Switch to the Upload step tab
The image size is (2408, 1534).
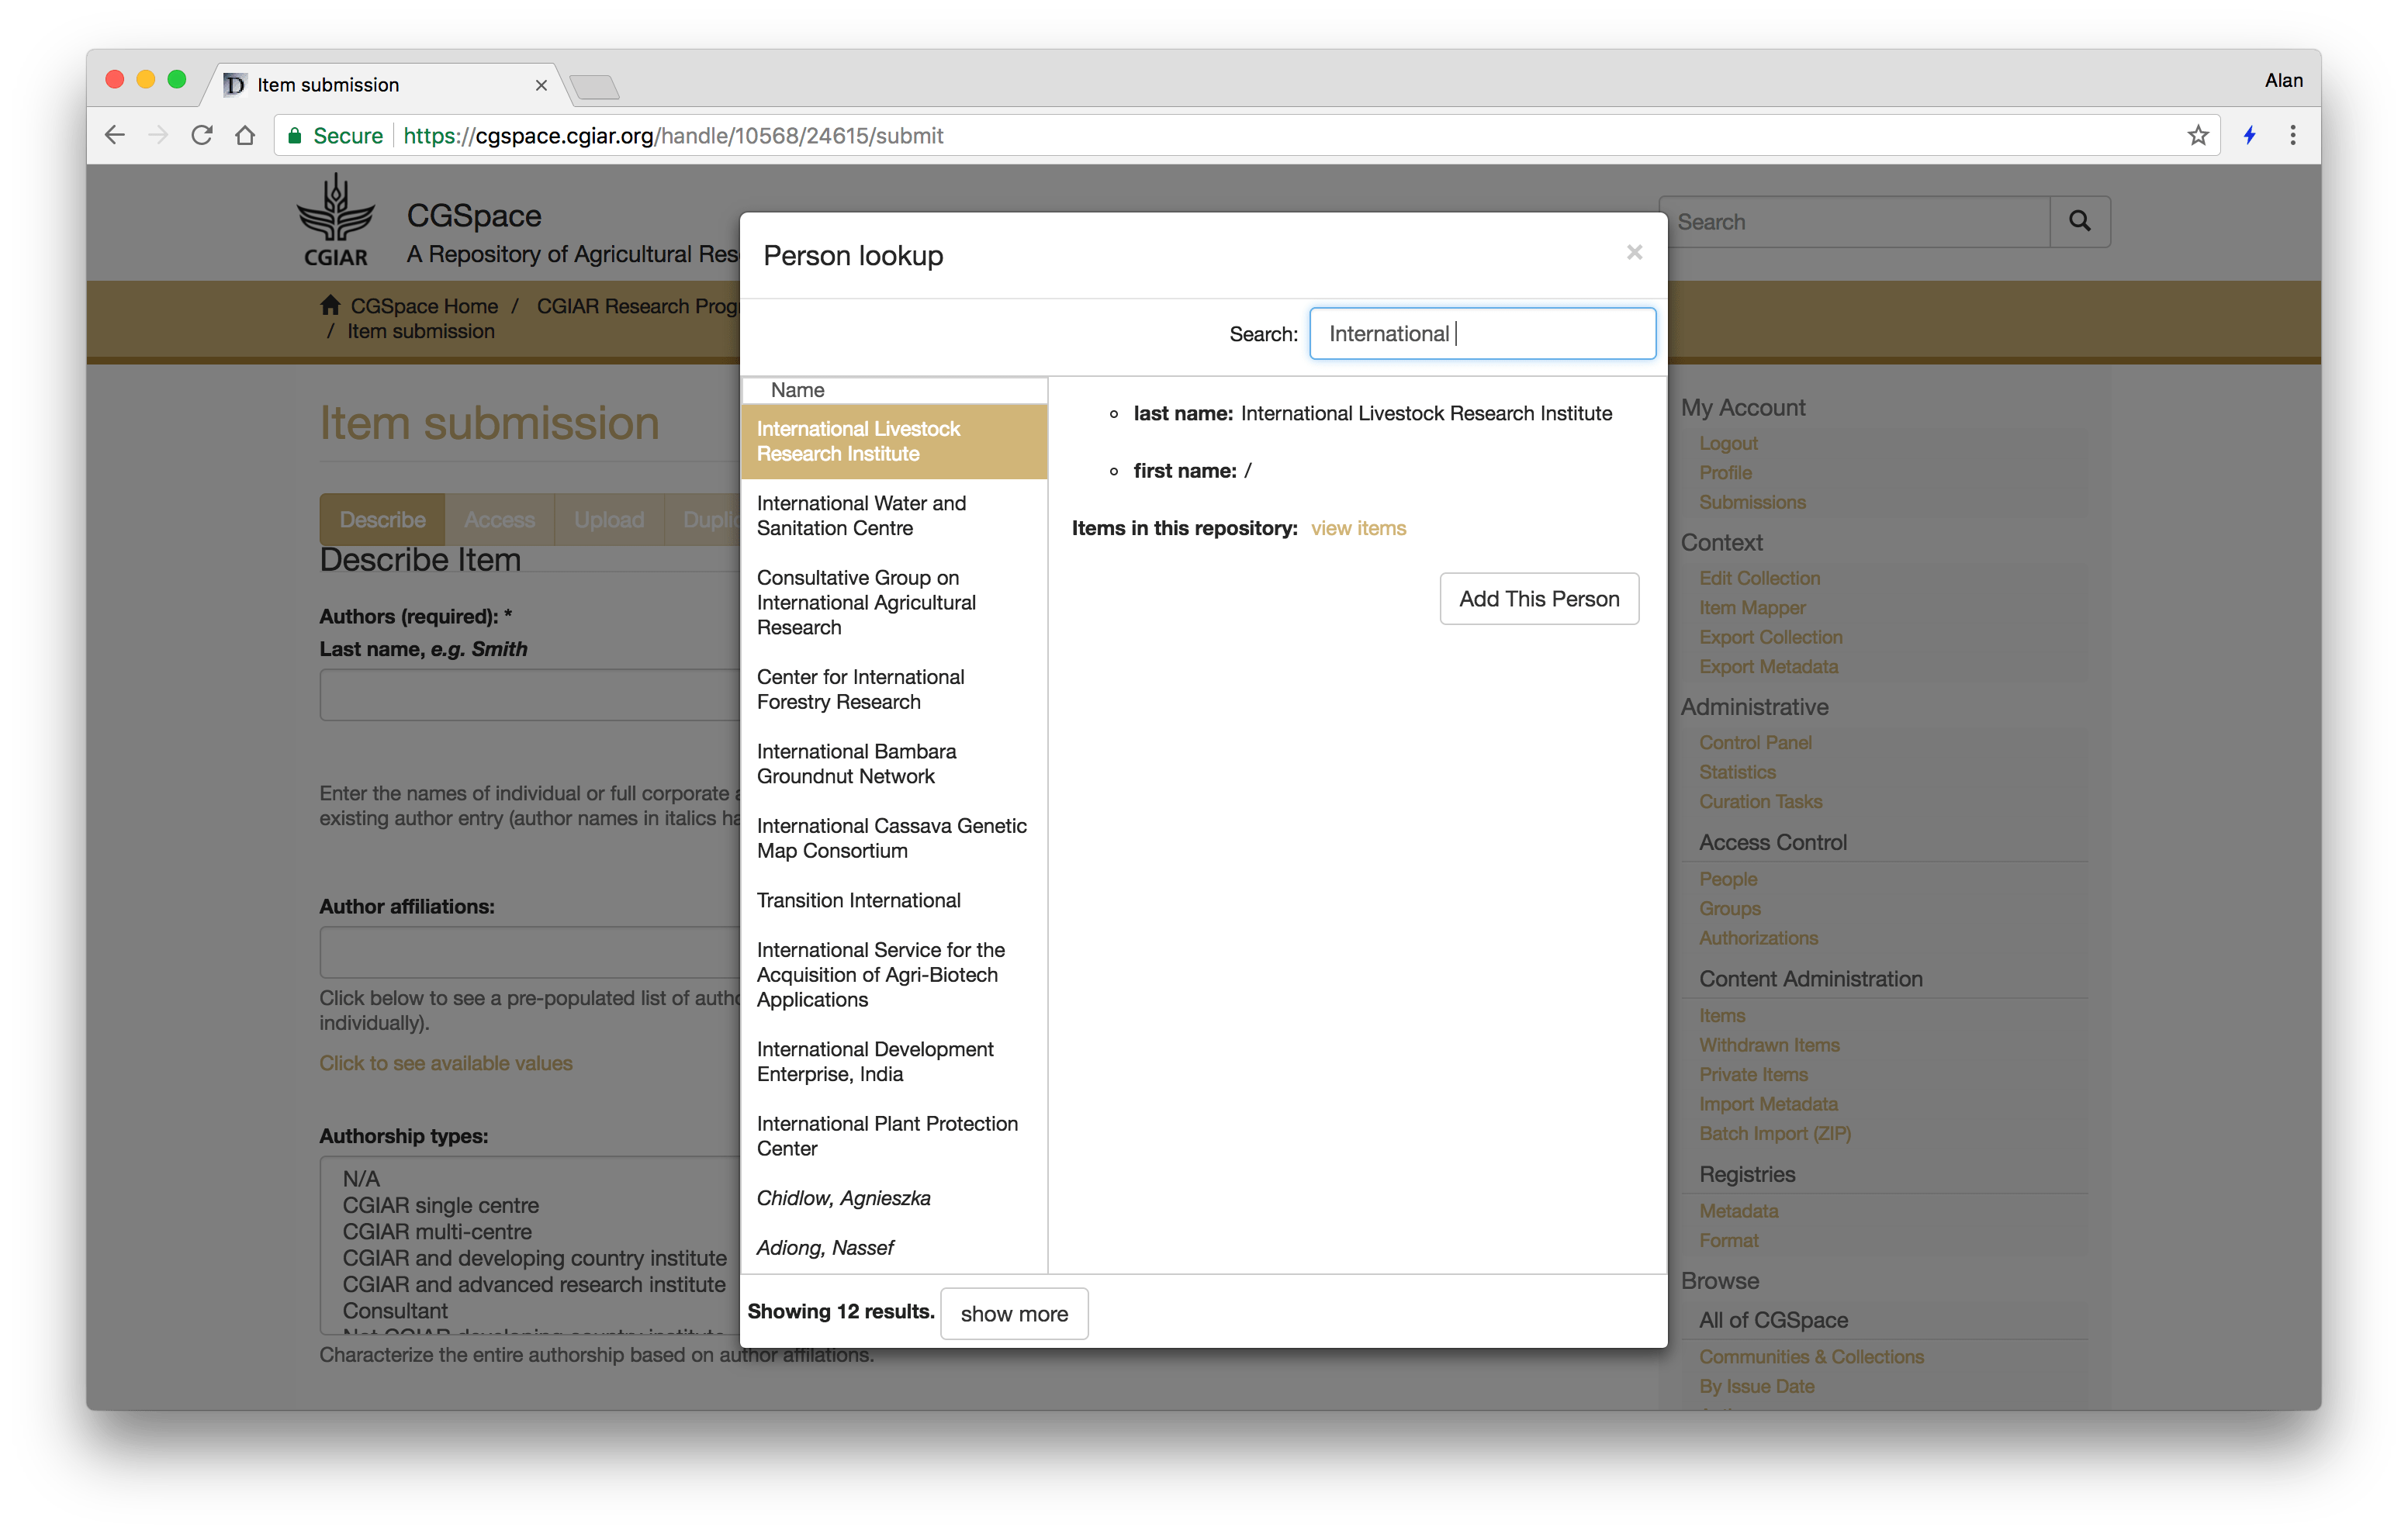coord(608,519)
